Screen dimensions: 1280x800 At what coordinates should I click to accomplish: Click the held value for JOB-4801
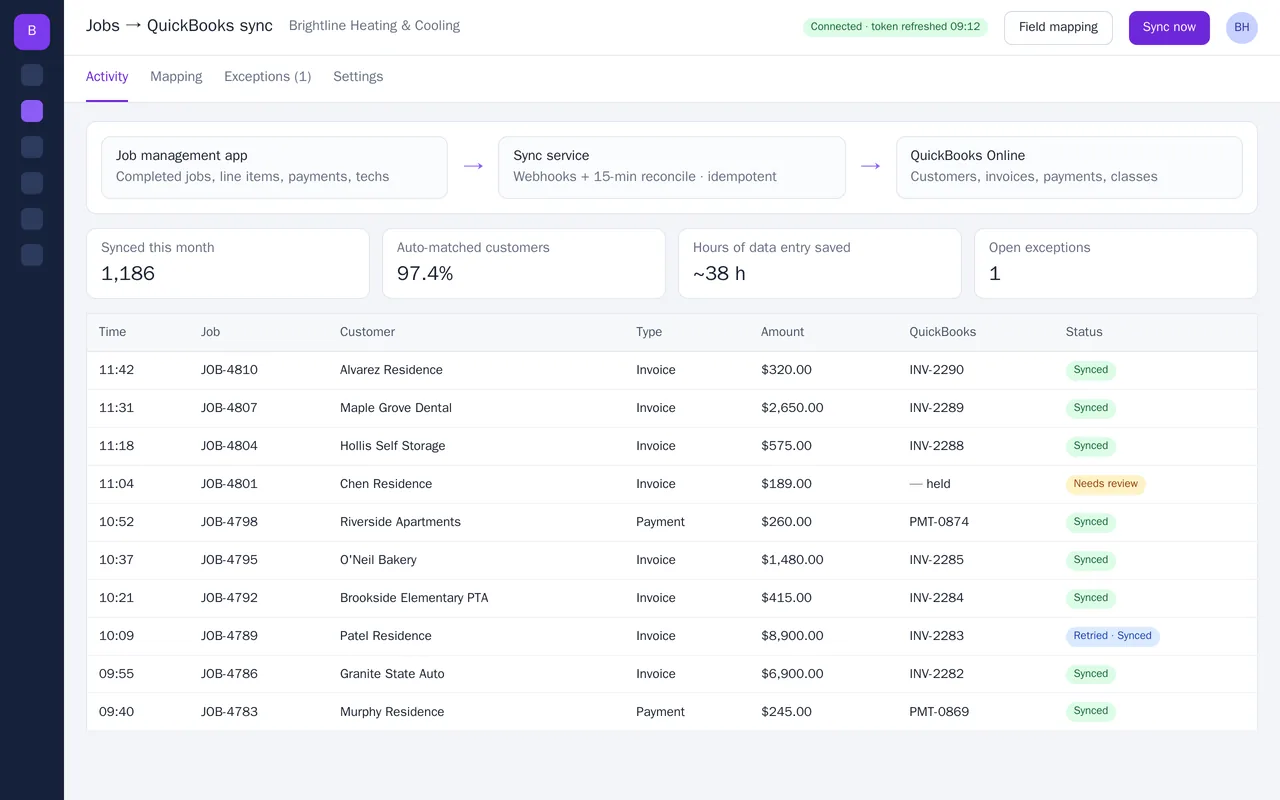[x=930, y=484]
